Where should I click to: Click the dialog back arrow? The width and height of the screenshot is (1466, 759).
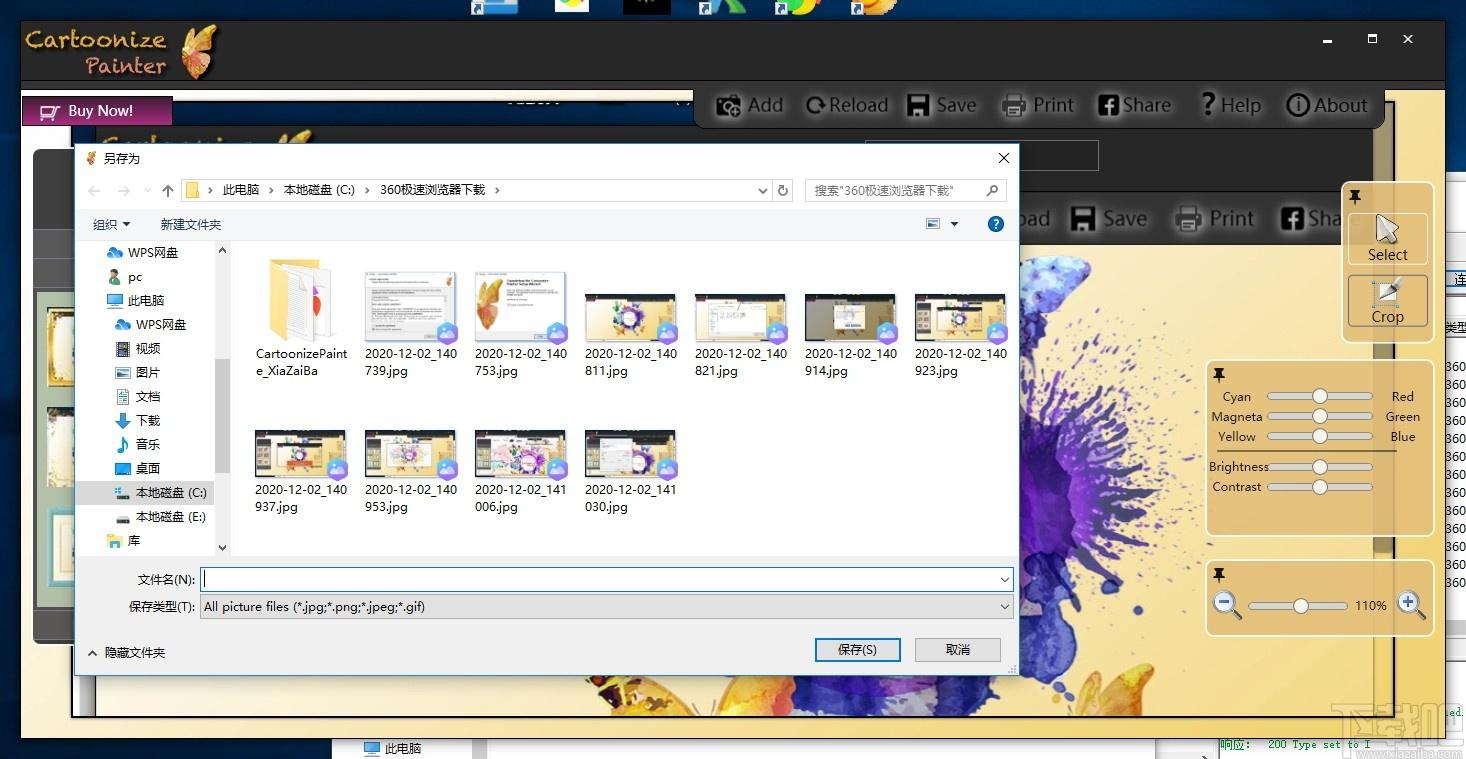[x=94, y=190]
